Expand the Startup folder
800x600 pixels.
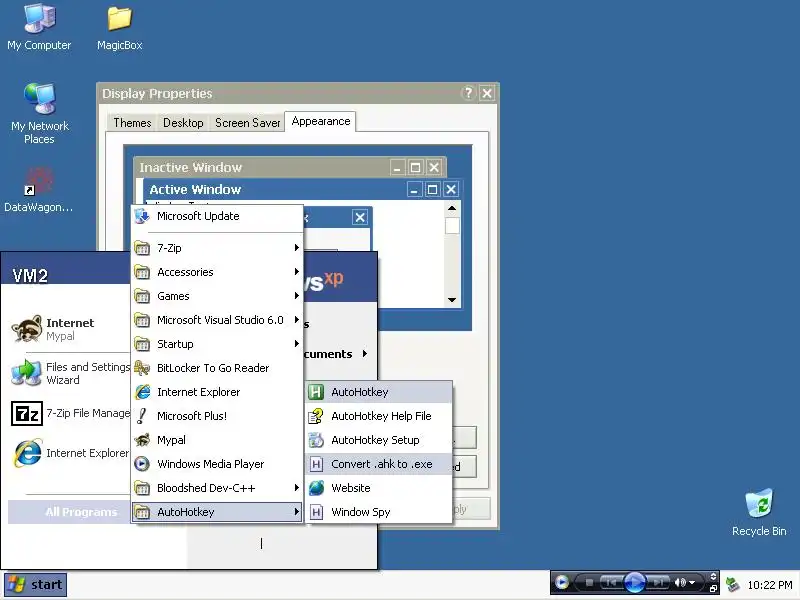tap(217, 344)
